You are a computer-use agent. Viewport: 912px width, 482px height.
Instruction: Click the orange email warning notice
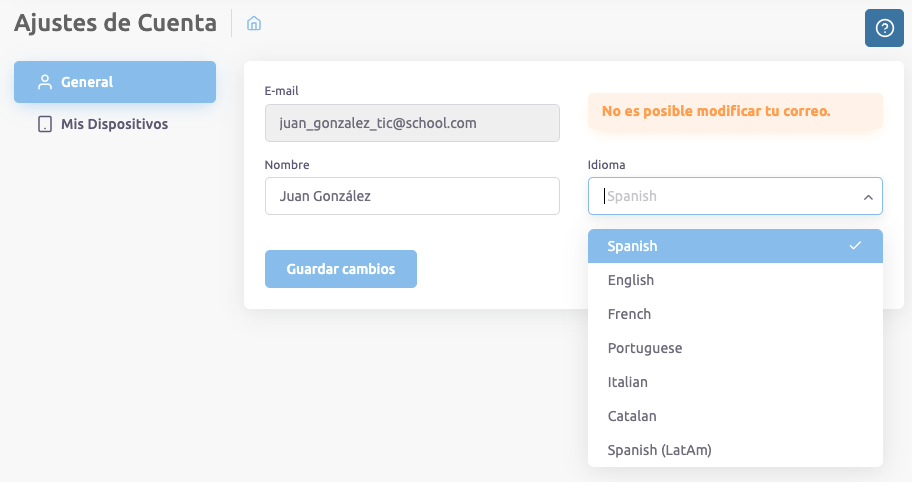734,111
